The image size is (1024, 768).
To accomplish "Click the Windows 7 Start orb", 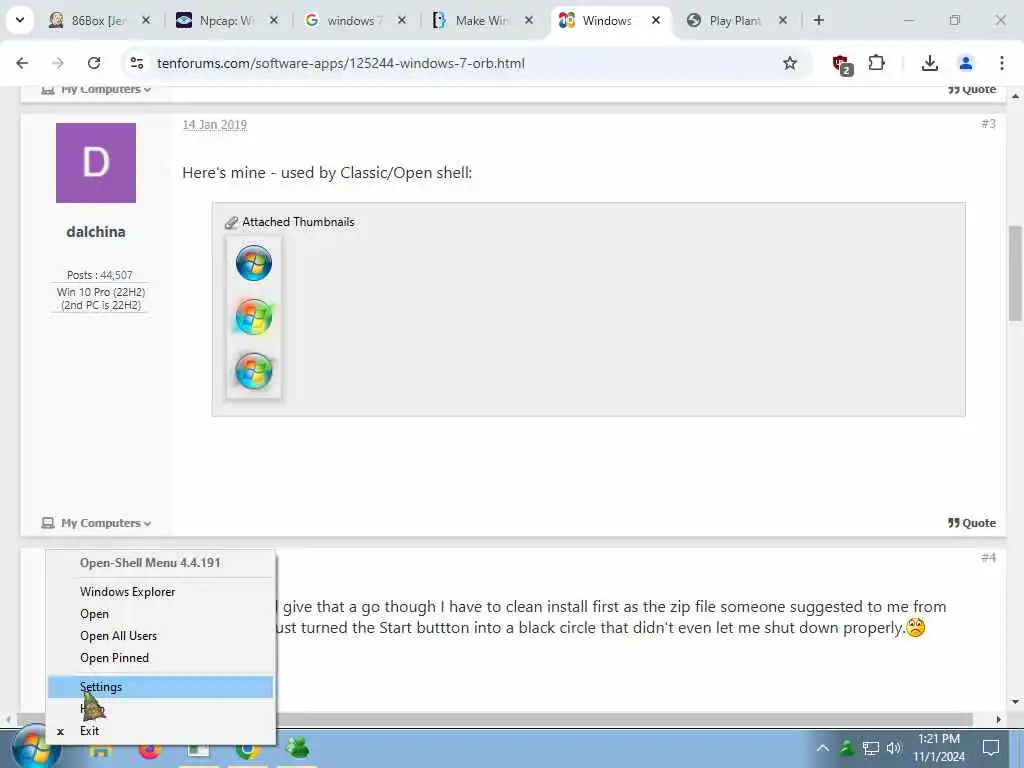I will click(36, 748).
